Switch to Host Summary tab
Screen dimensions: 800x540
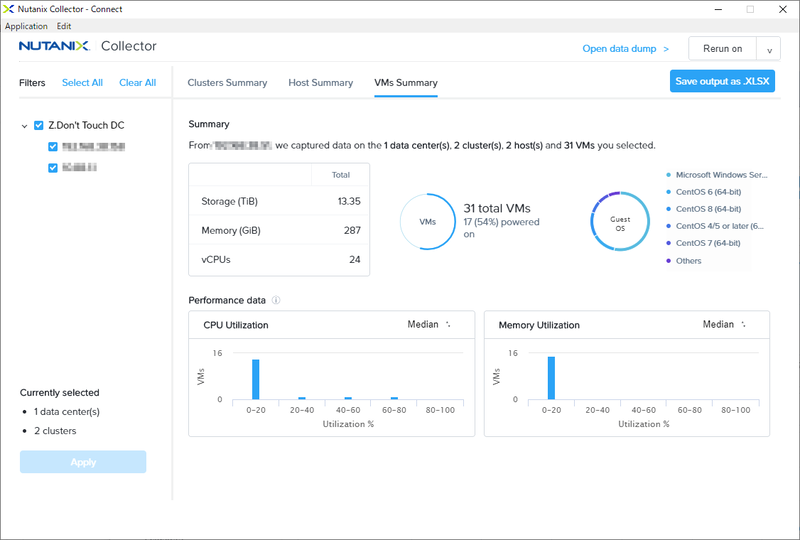[320, 83]
